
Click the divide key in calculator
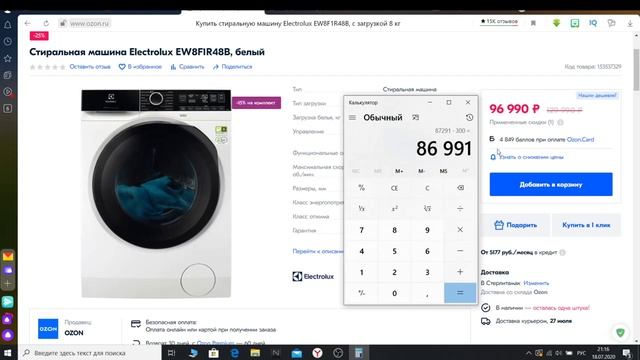[460, 209]
